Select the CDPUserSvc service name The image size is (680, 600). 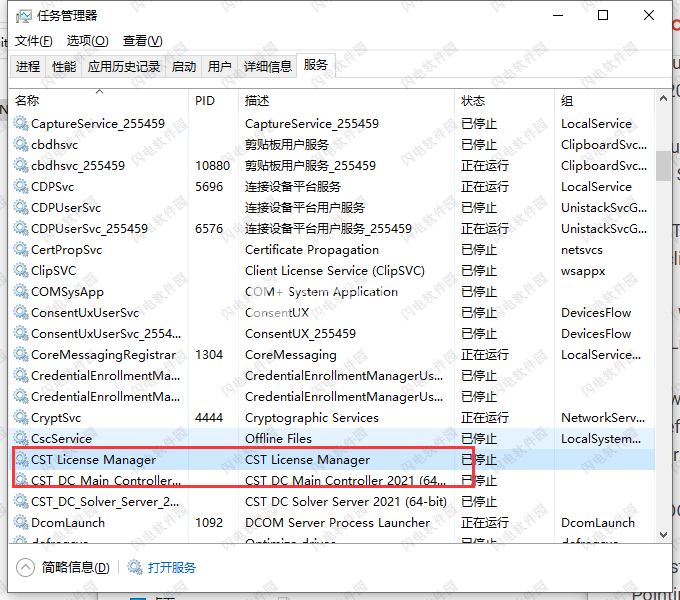(x=66, y=208)
